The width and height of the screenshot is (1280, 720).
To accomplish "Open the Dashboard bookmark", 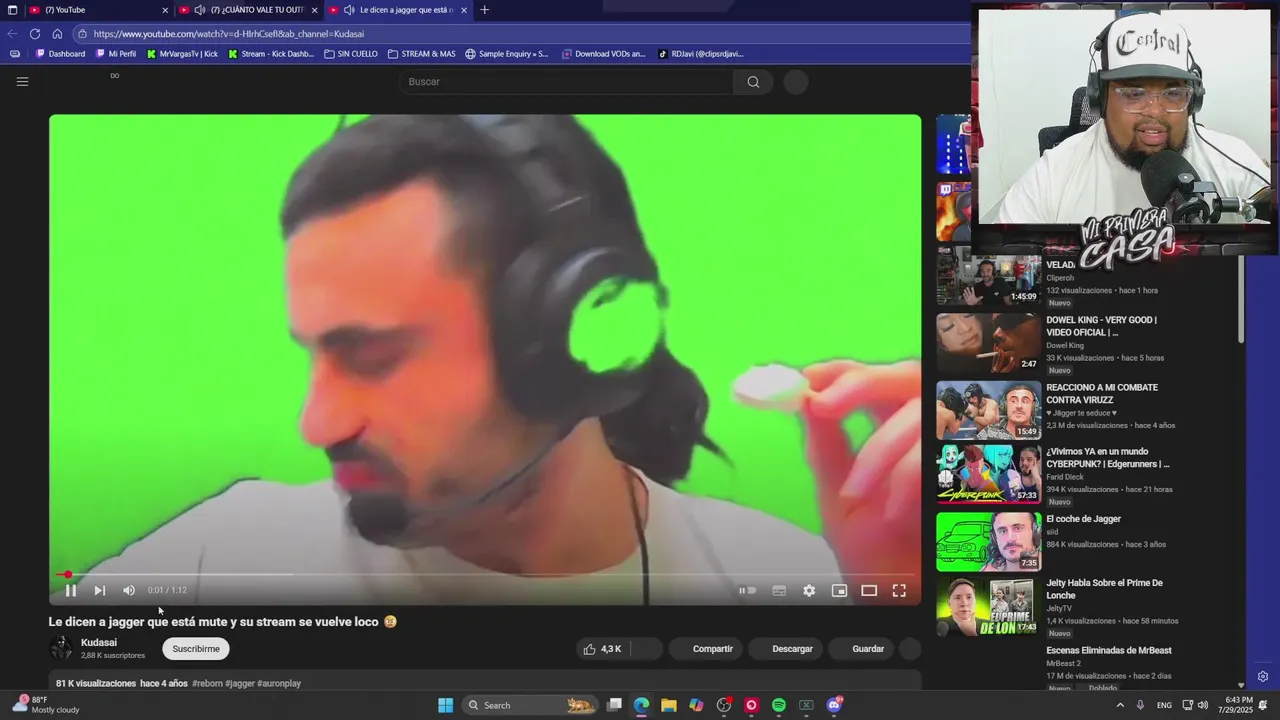I will pos(61,54).
